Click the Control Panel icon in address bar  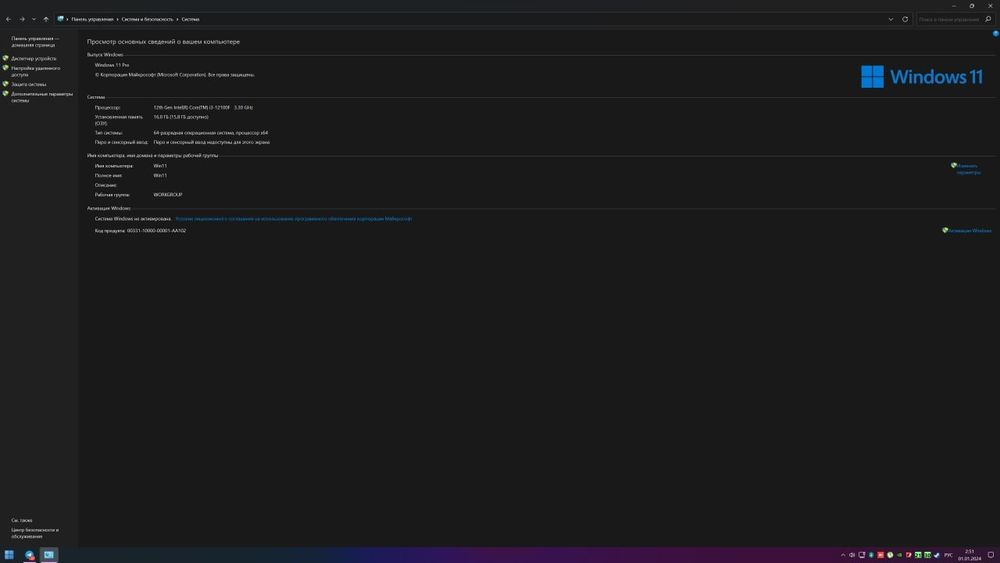click(61, 19)
